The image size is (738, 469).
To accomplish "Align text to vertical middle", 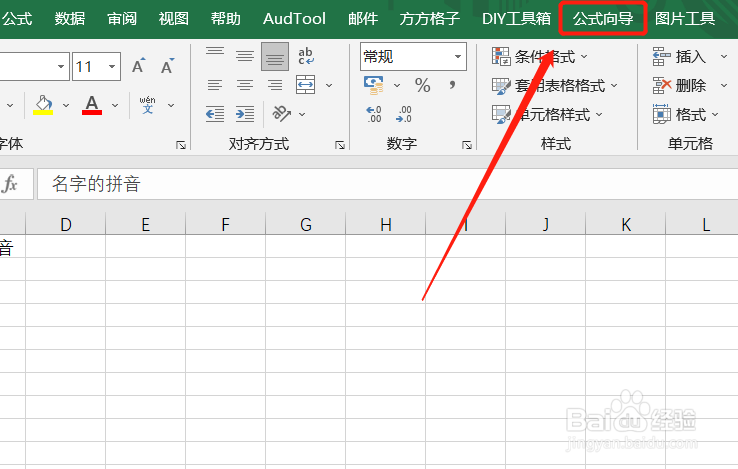I will tap(245, 56).
